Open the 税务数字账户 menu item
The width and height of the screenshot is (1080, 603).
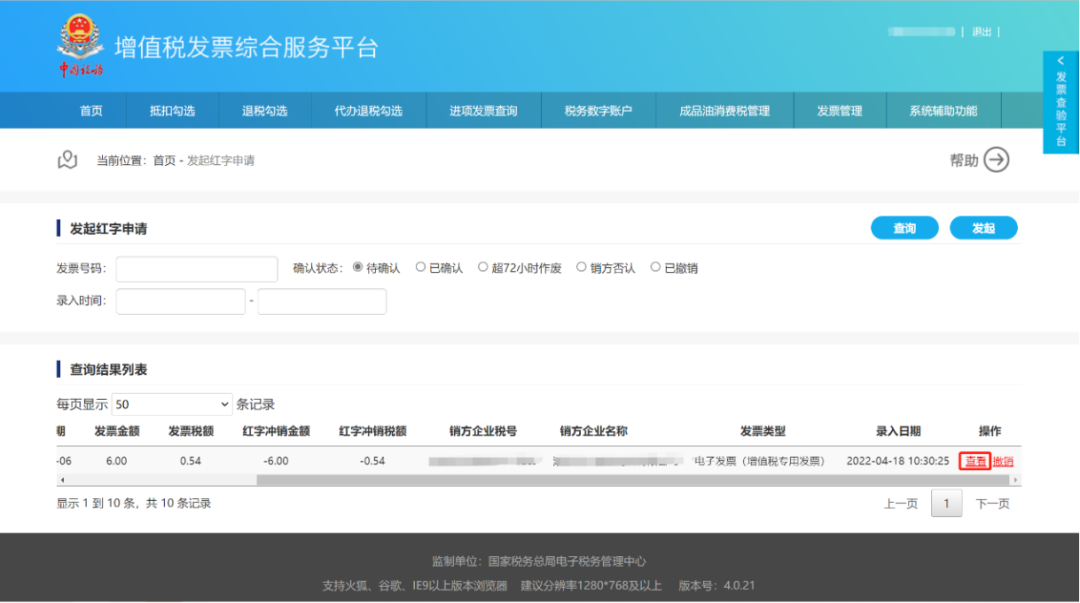(x=598, y=111)
